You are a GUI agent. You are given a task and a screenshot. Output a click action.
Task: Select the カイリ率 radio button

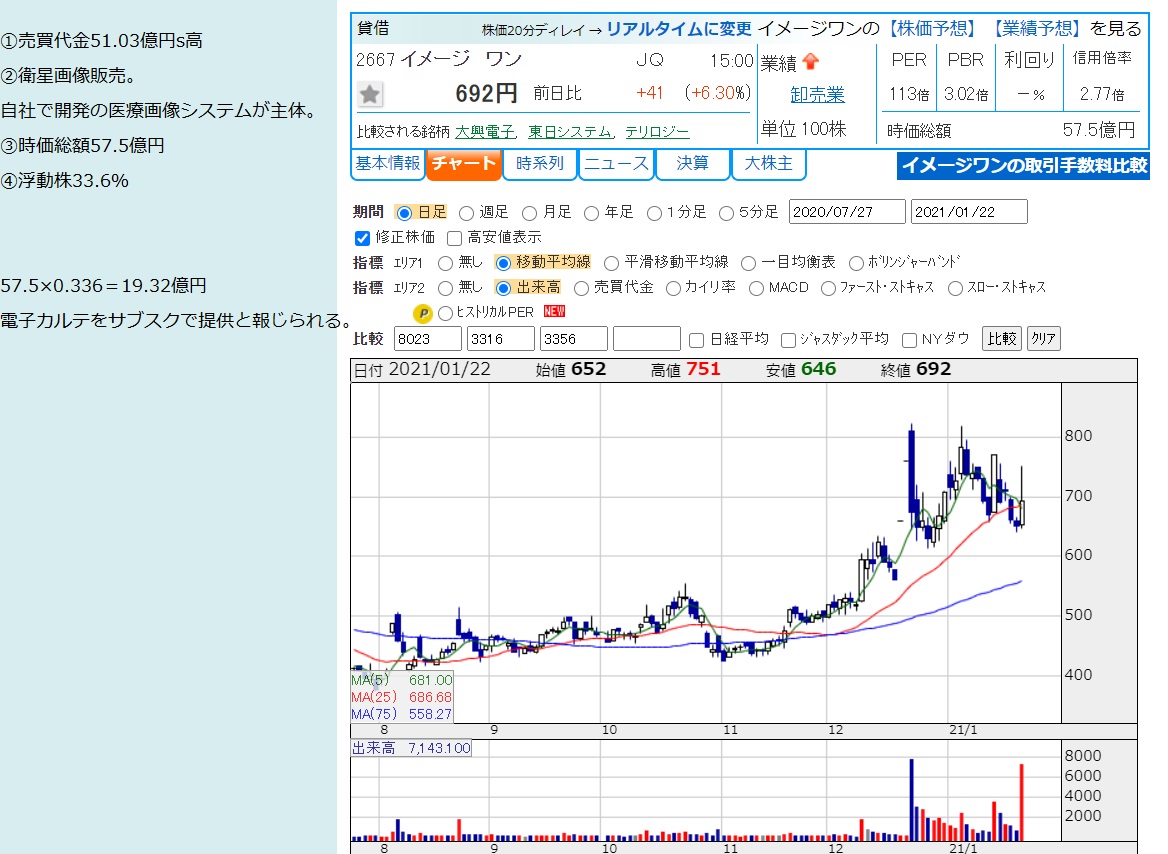[673, 288]
